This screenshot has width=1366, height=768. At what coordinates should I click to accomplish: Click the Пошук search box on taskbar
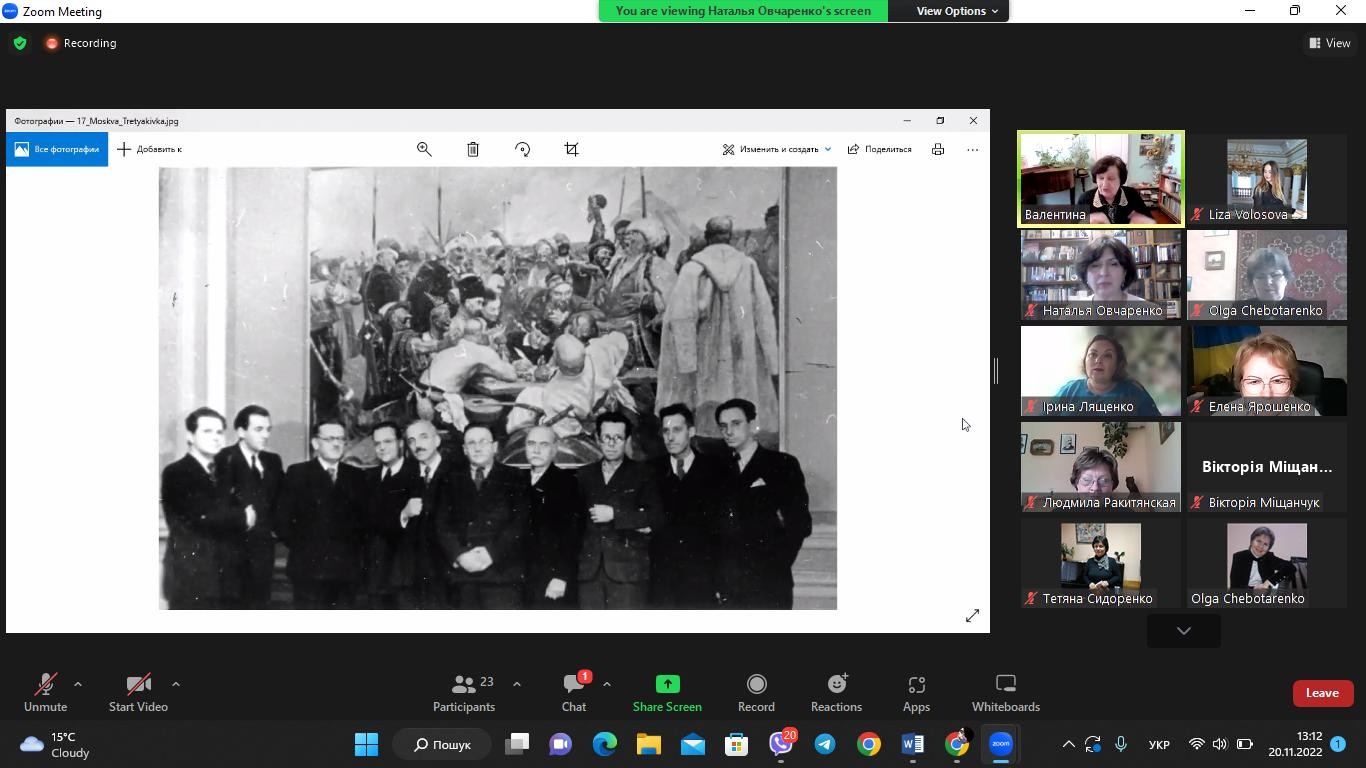442,744
